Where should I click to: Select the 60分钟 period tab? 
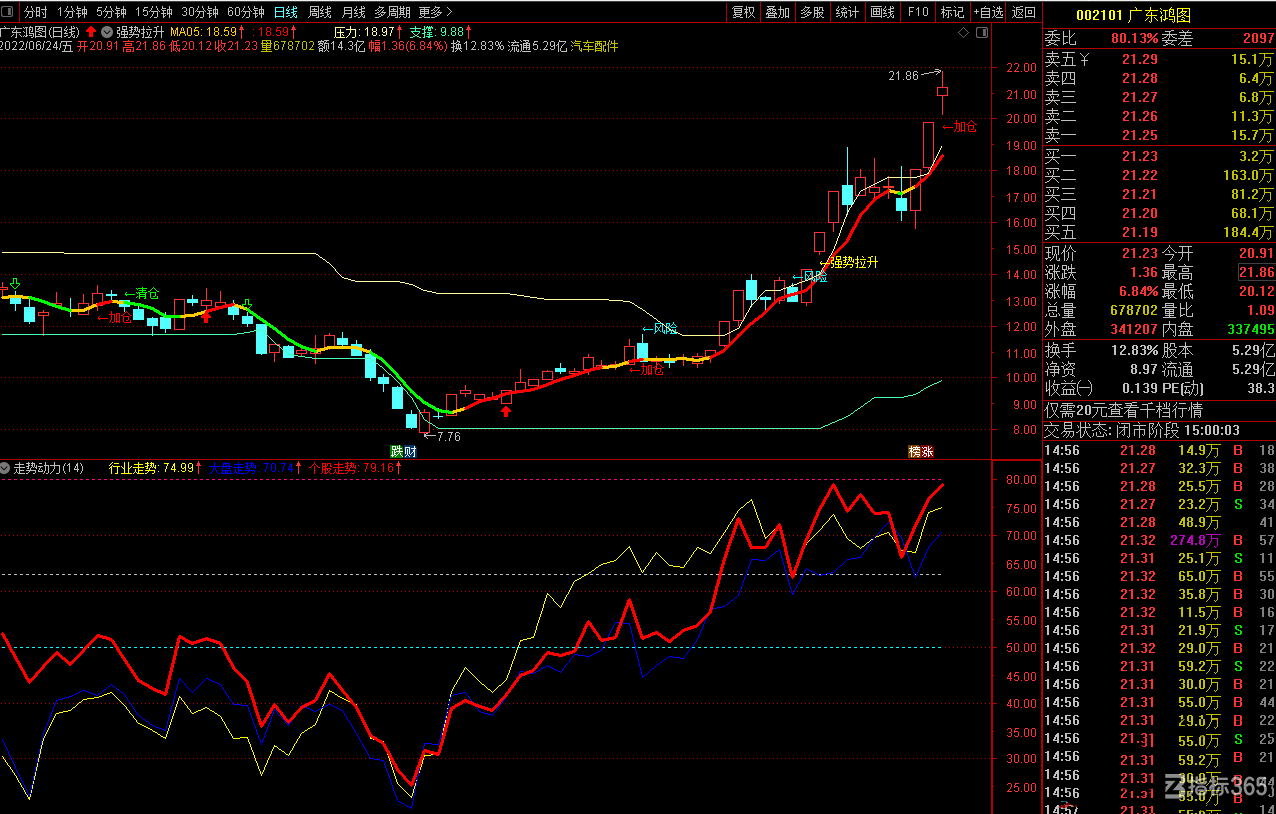click(x=246, y=12)
